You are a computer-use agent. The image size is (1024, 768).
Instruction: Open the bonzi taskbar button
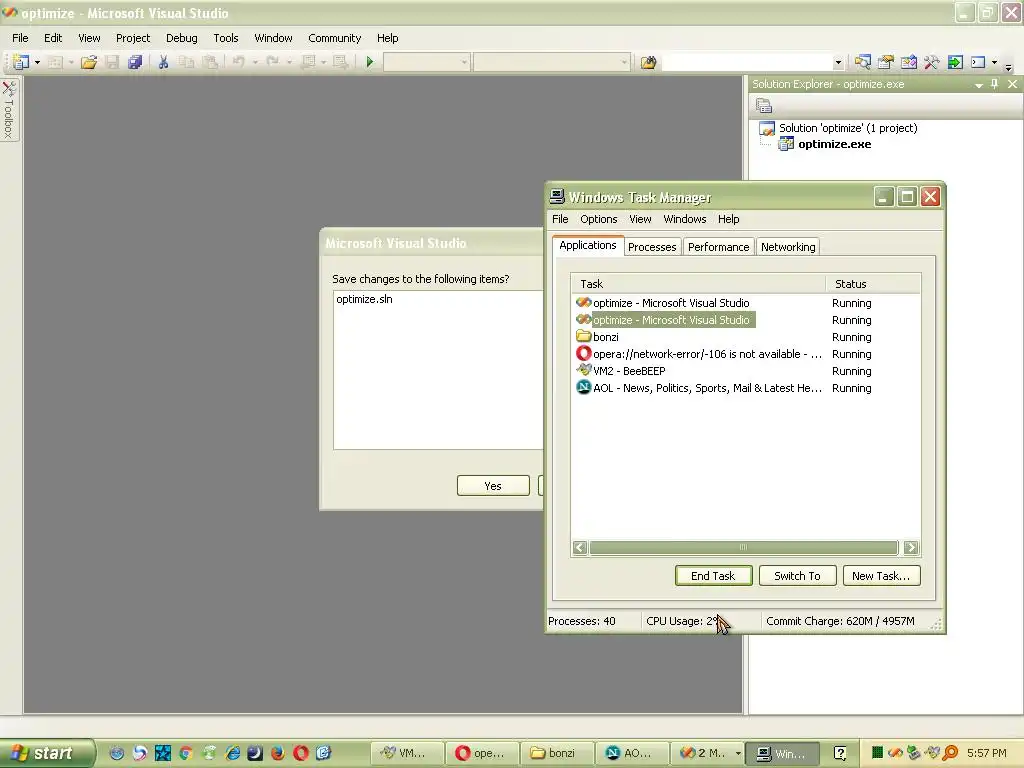click(556, 753)
